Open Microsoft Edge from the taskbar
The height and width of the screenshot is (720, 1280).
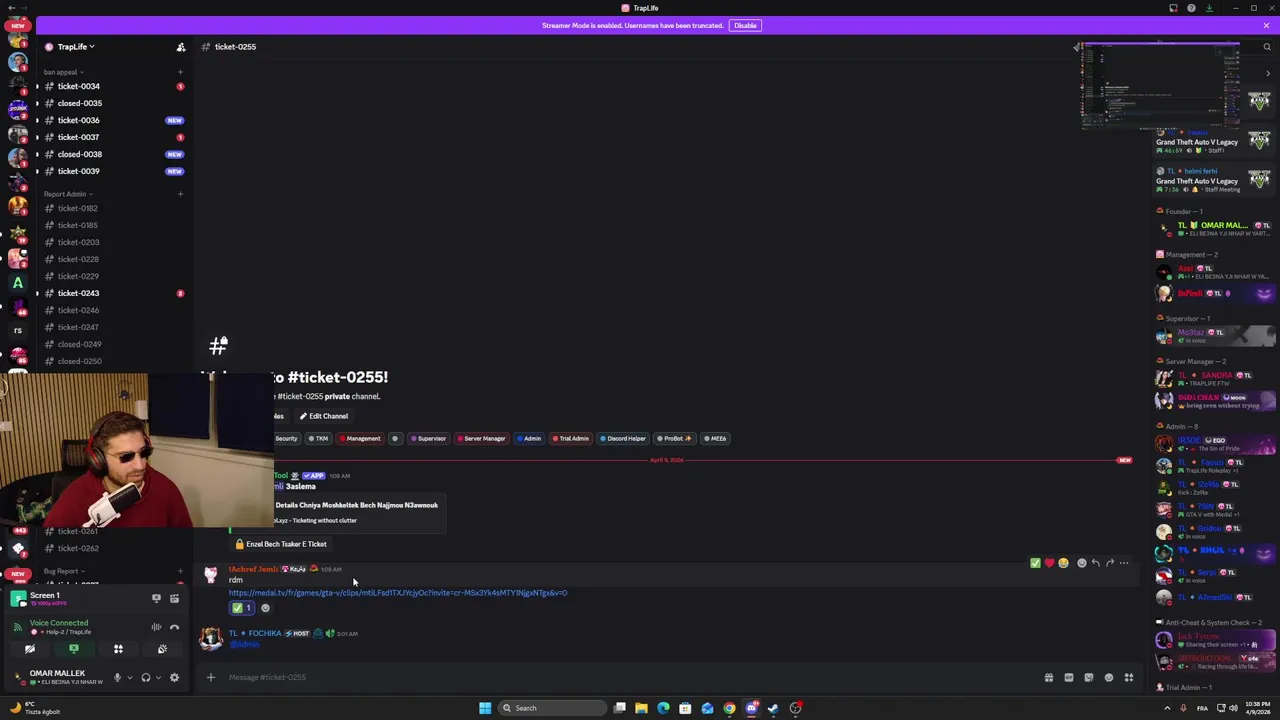point(663,708)
